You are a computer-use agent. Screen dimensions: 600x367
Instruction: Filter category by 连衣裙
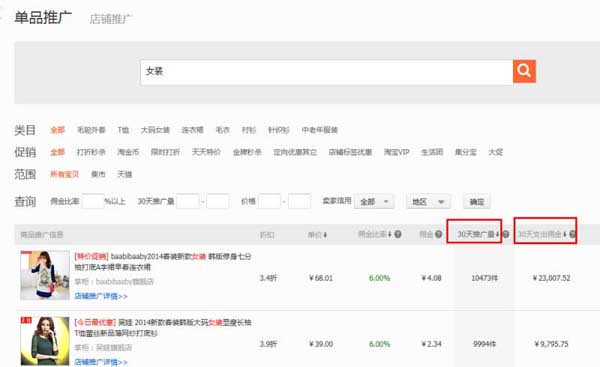click(x=192, y=130)
